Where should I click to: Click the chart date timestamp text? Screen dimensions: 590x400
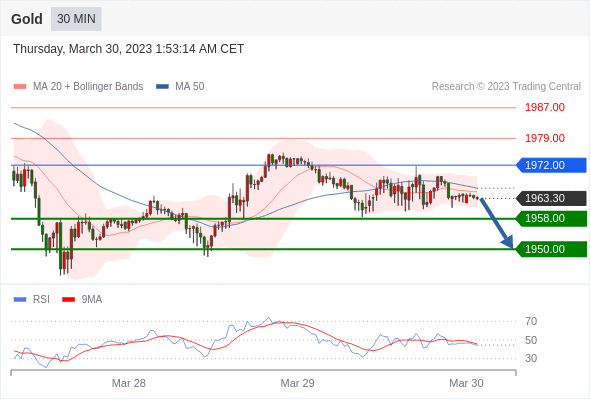point(128,49)
